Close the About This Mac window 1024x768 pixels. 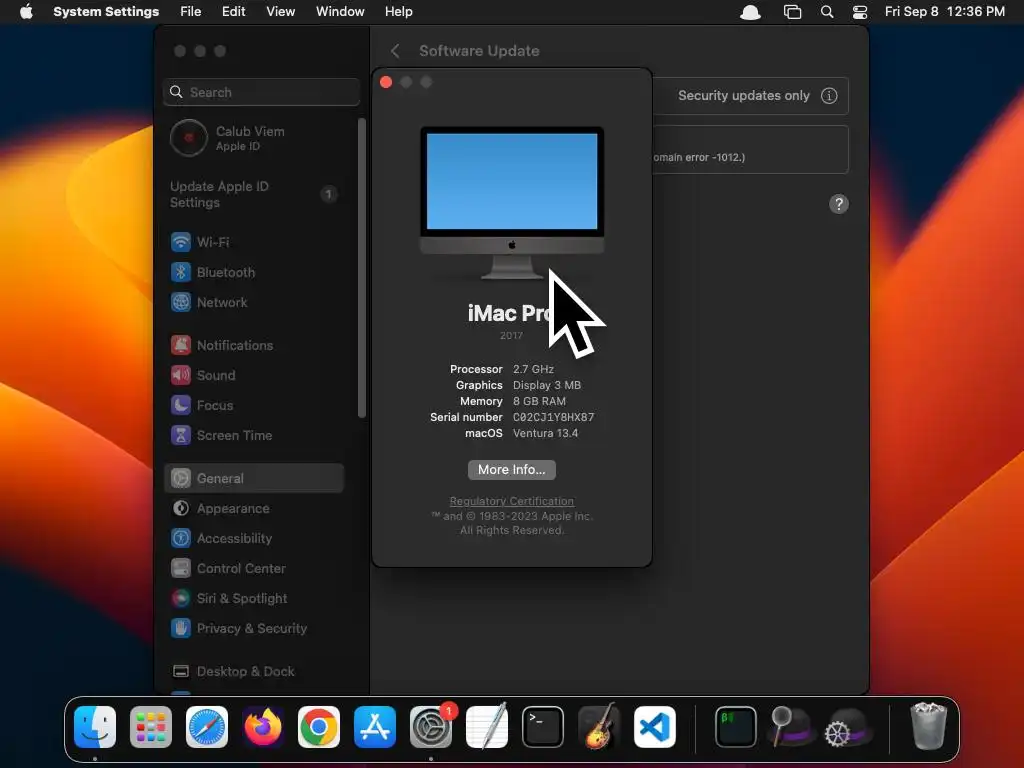click(386, 82)
